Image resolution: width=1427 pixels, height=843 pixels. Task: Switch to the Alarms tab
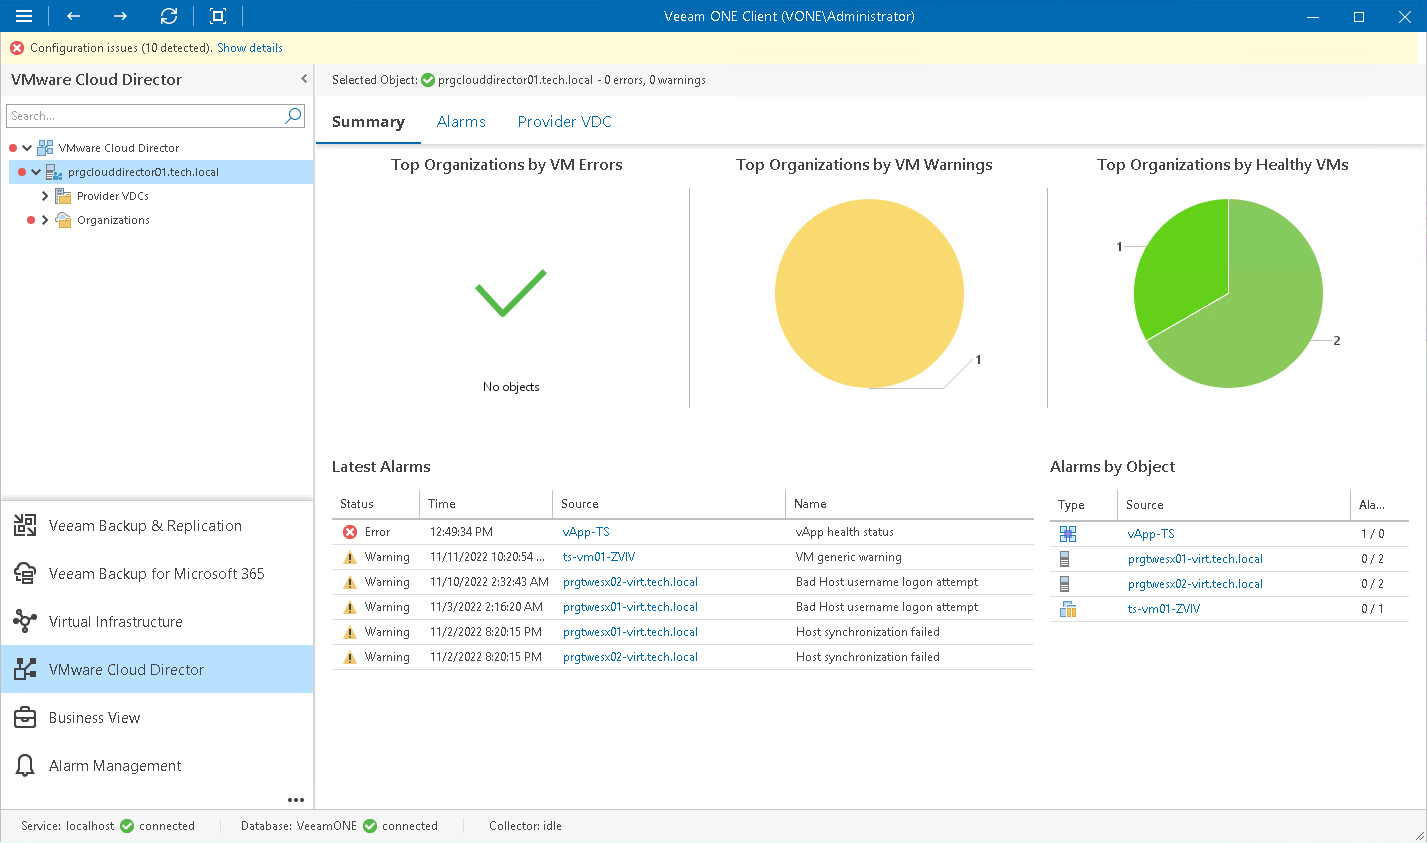461,121
